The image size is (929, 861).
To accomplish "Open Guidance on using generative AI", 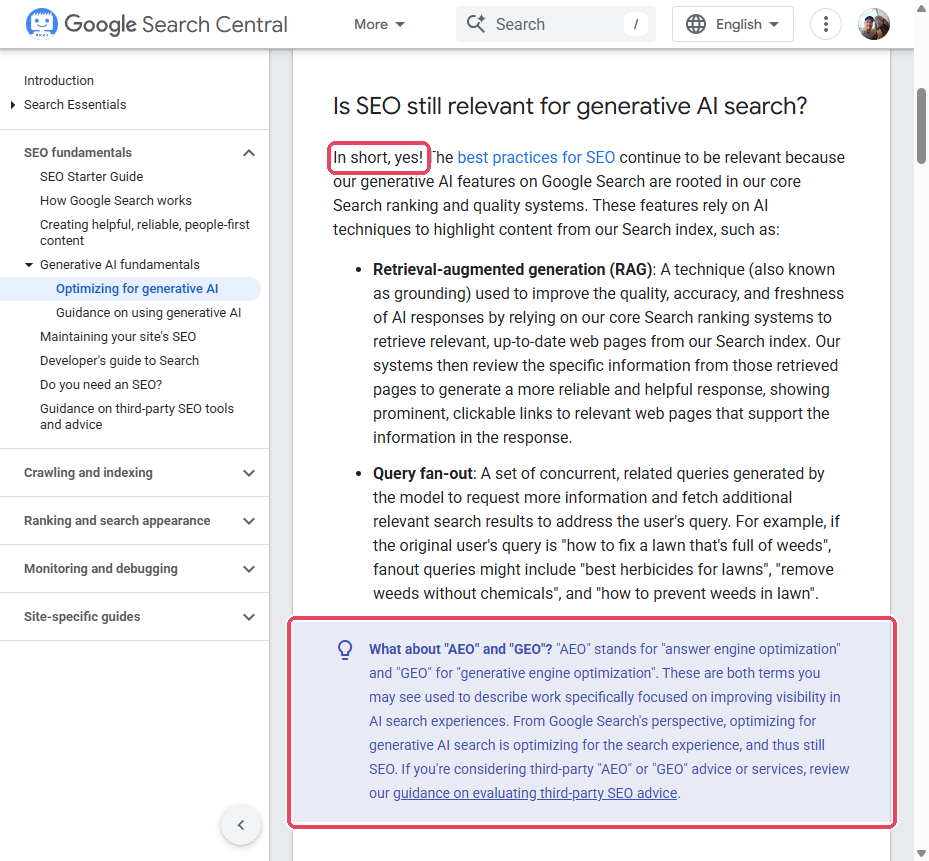I will [x=148, y=313].
